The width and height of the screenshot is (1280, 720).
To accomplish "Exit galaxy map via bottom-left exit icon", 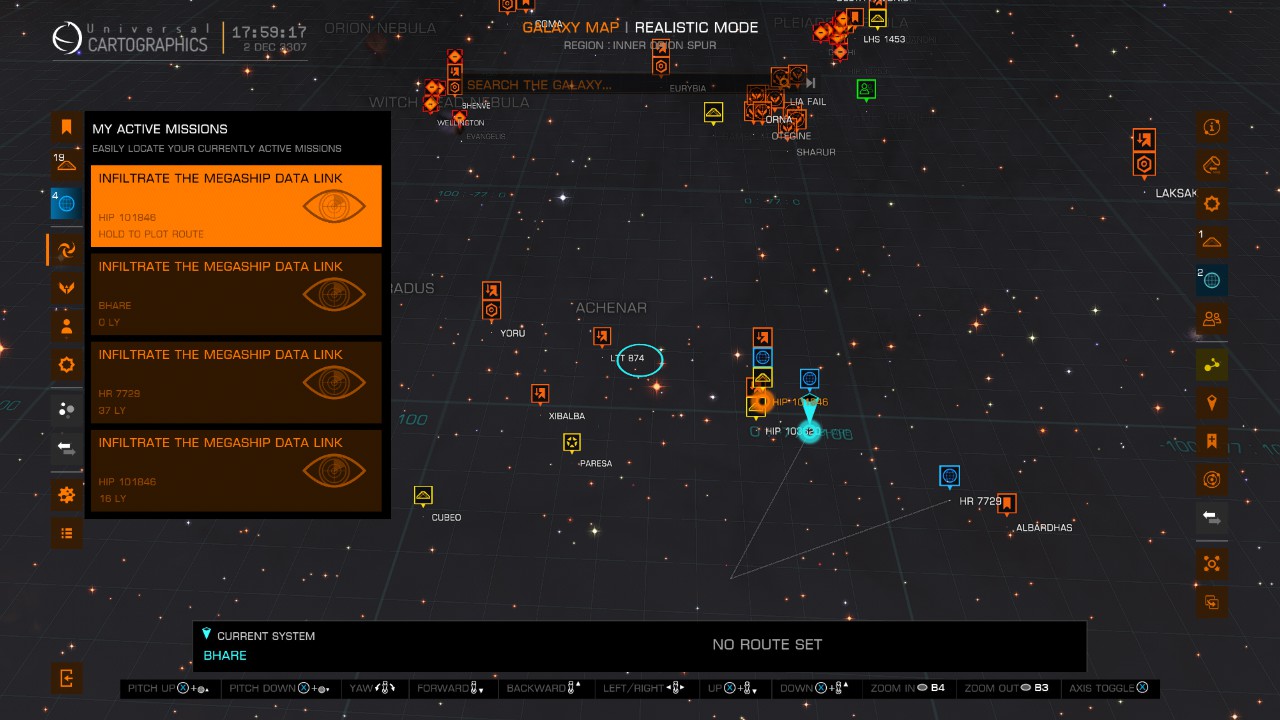I will click(67, 679).
